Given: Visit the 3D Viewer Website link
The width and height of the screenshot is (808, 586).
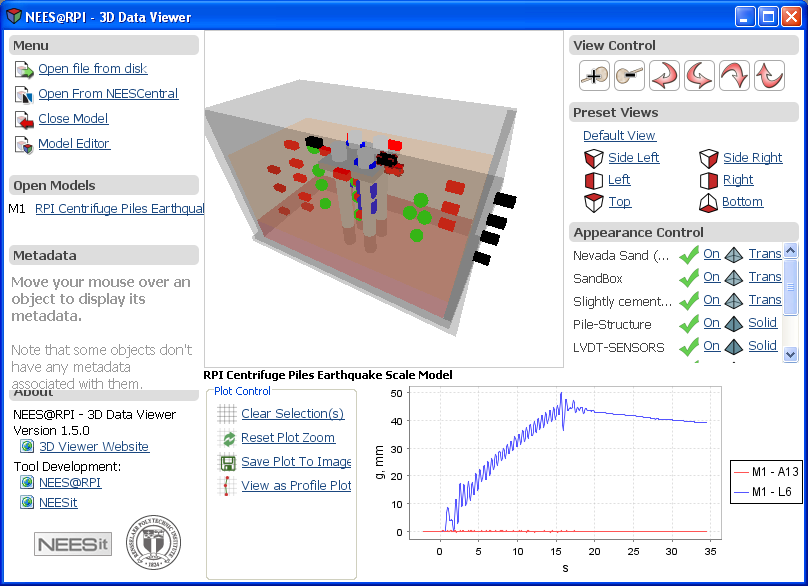Looking at the screenshot, I should pyautogui.click(x=94, y=447).
